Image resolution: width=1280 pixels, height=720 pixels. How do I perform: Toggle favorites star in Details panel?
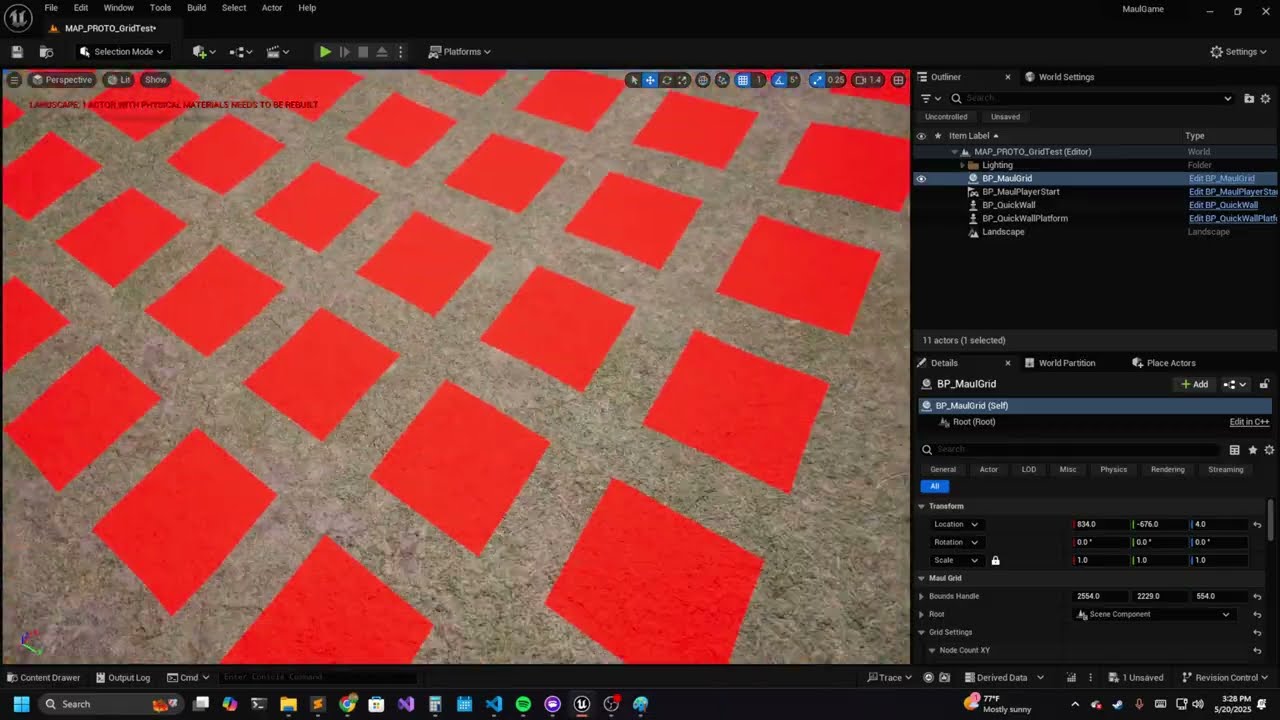[x=1252, y=450]
